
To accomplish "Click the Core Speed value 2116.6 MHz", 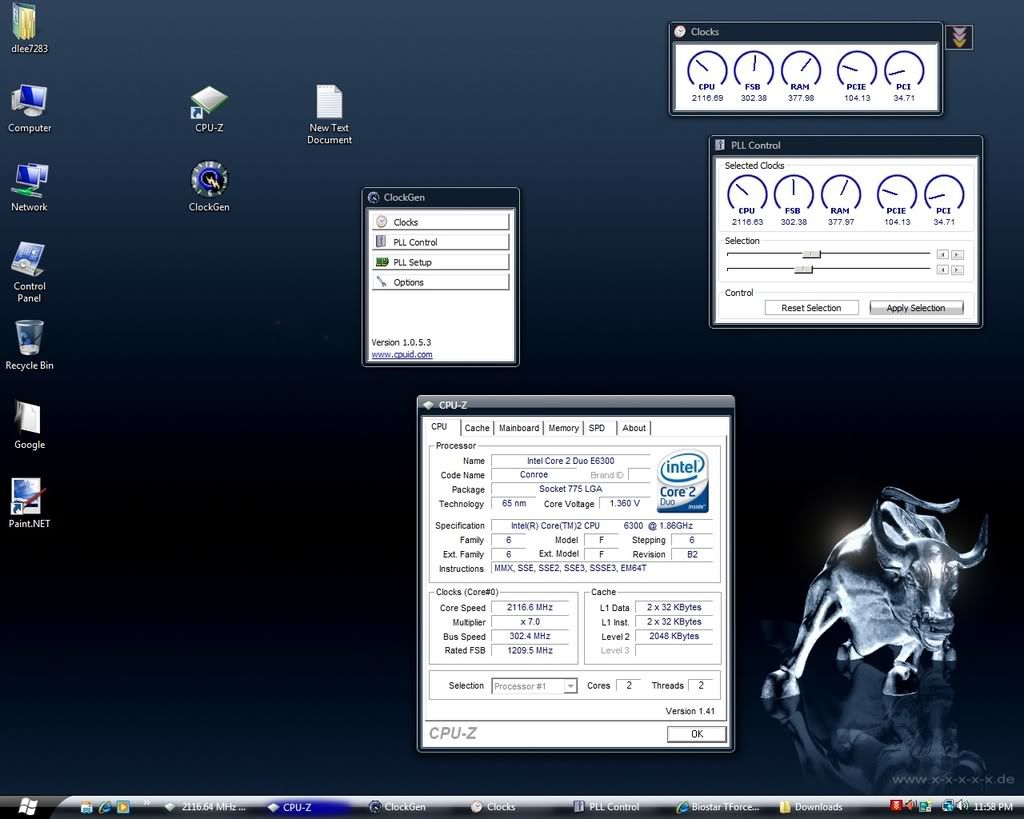I will click(x=530, y=607).
